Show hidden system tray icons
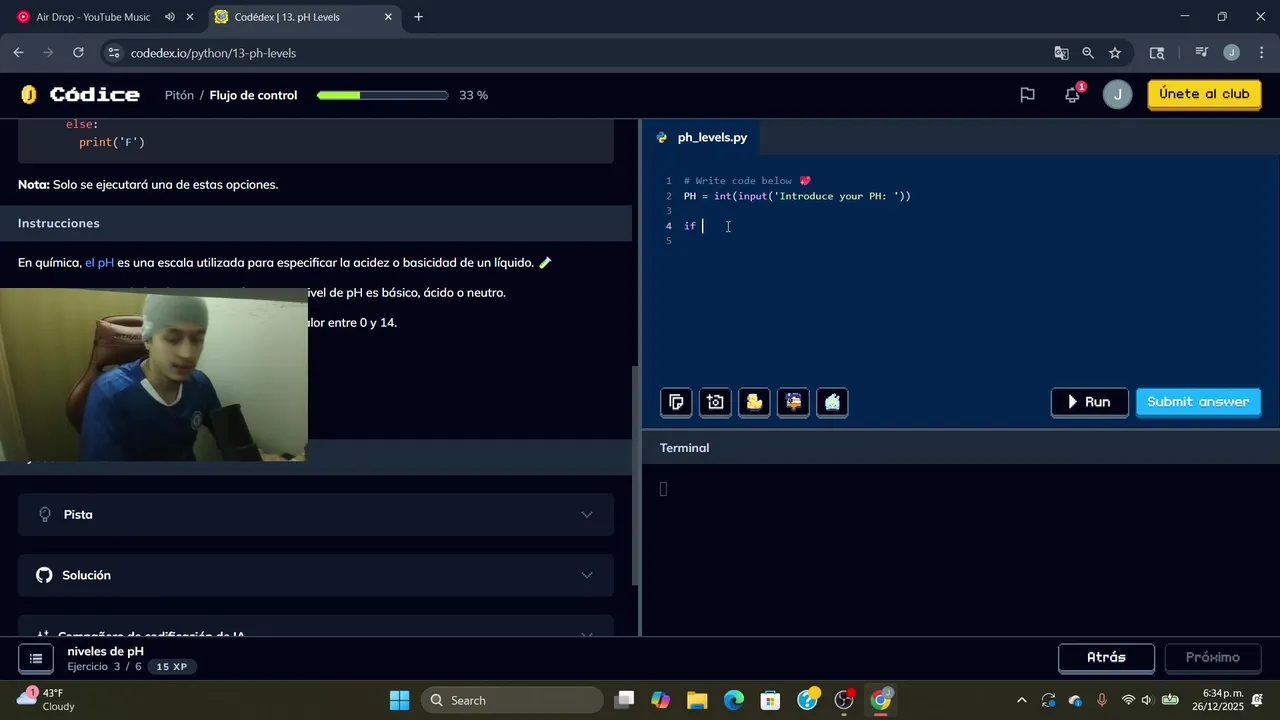 1021,700
